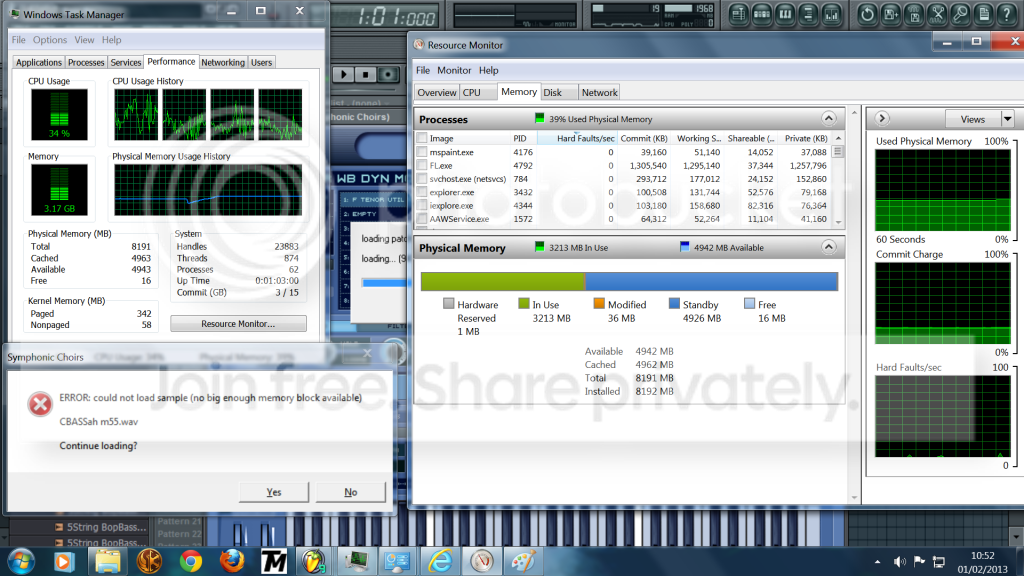
Task: Click the question mark help icon
Action: click(x=1007, y=14)
